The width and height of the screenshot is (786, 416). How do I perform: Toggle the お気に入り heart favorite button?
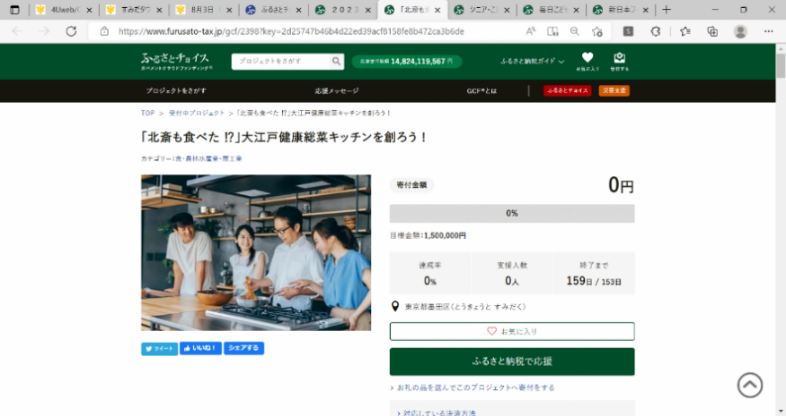click(x=511, y=331)
